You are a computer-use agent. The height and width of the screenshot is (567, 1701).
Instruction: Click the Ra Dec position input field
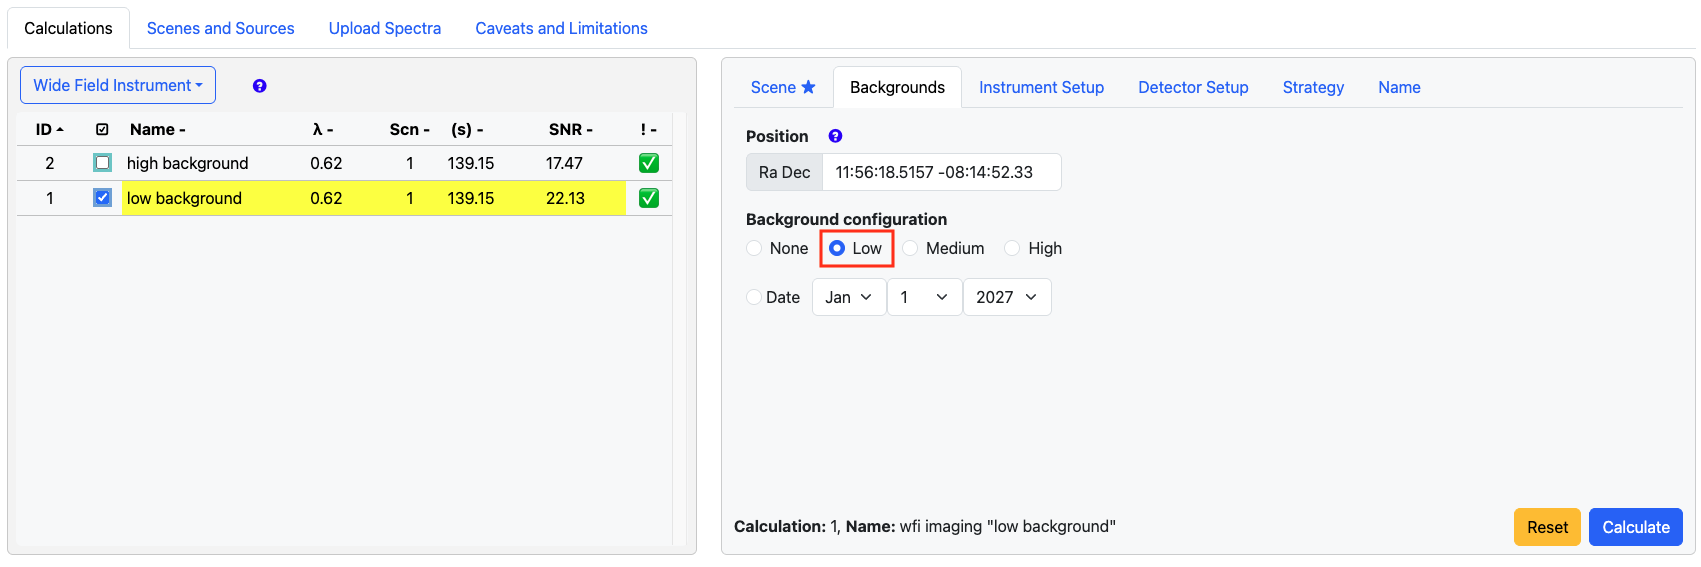940,172
